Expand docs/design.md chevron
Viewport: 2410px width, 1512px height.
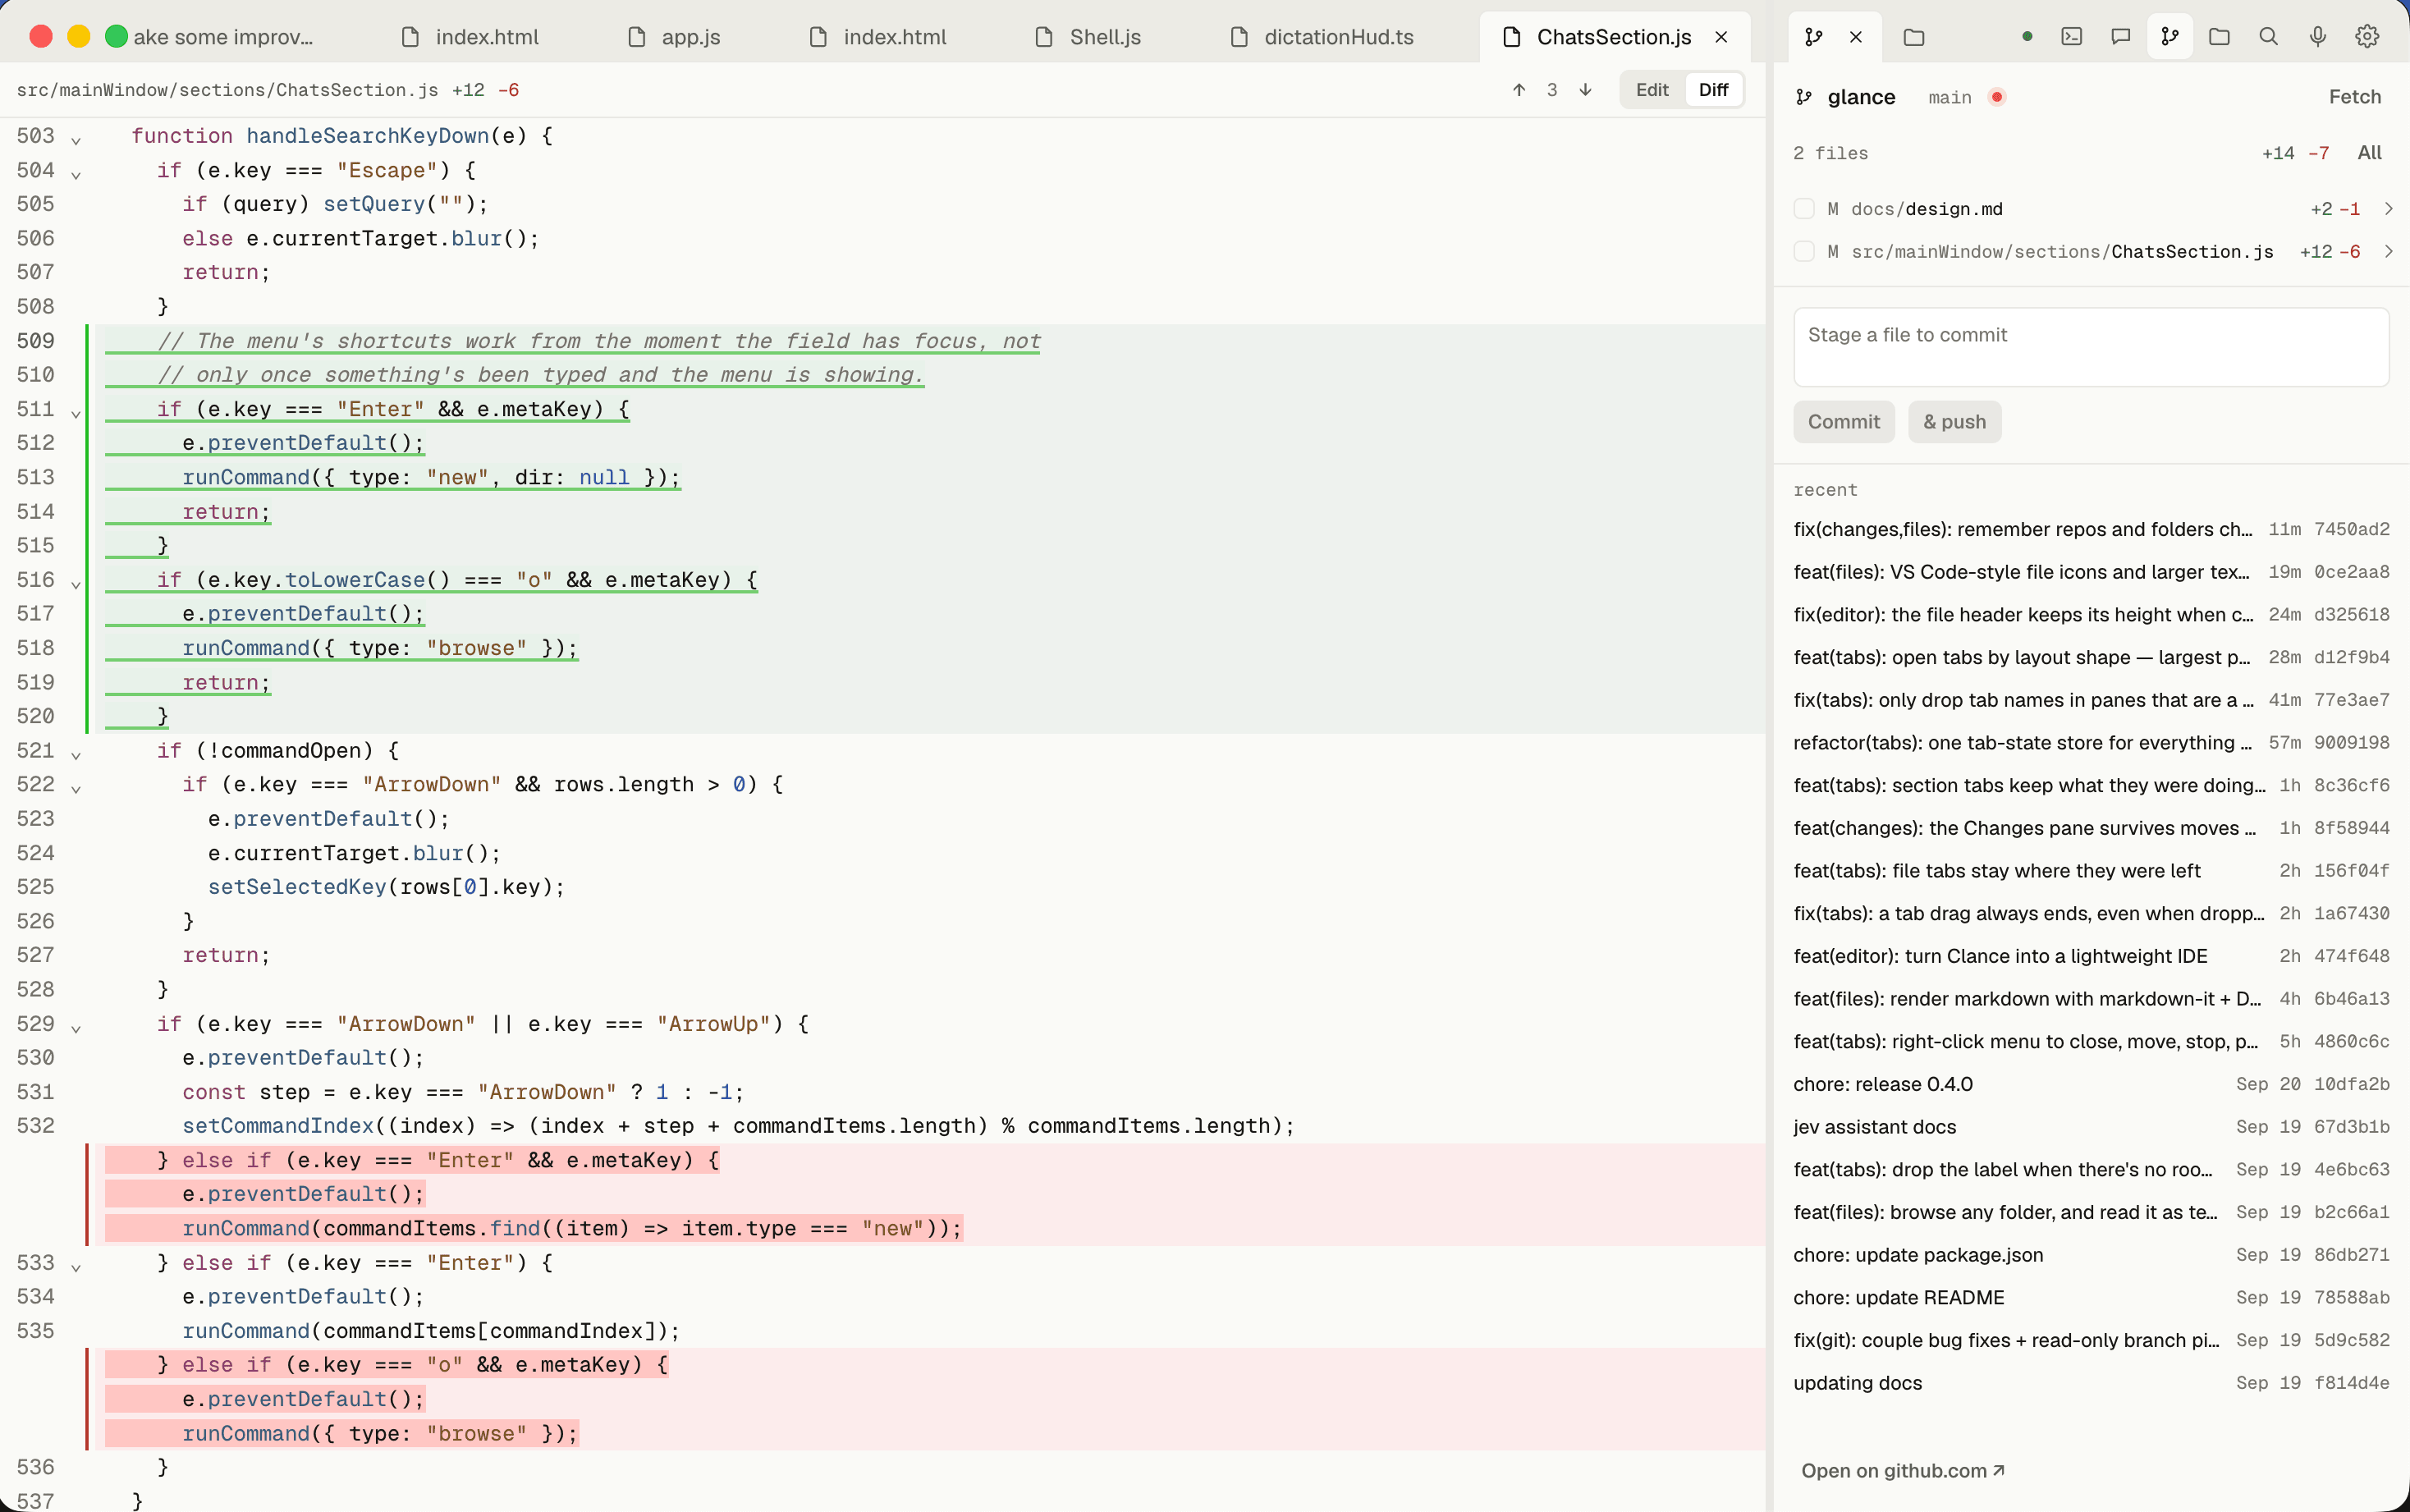tap(2388, 209)
